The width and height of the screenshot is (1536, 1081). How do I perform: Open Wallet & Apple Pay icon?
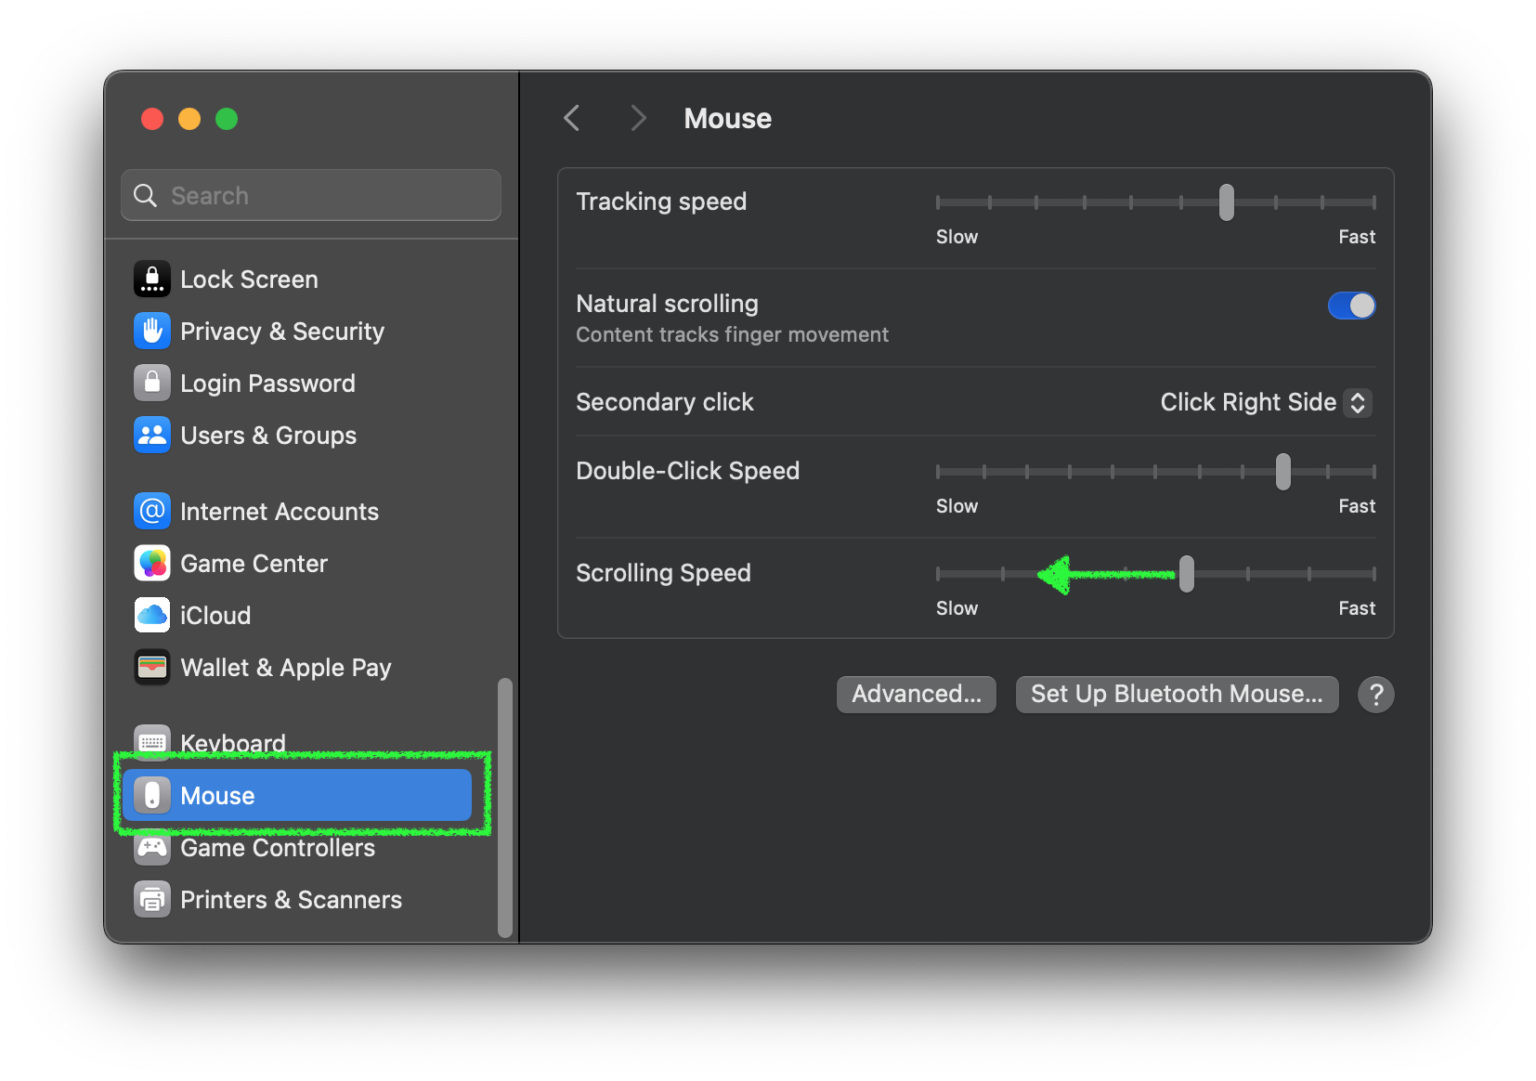click(x=152, y=667)
